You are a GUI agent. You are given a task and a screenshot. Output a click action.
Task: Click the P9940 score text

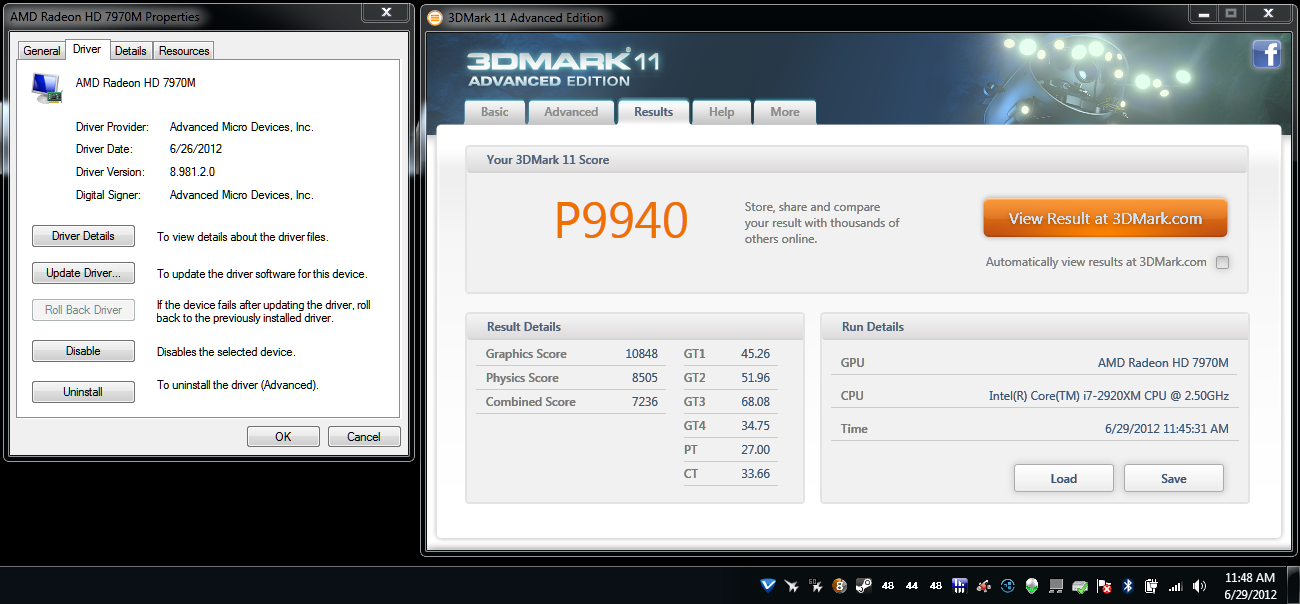point(621,221)
